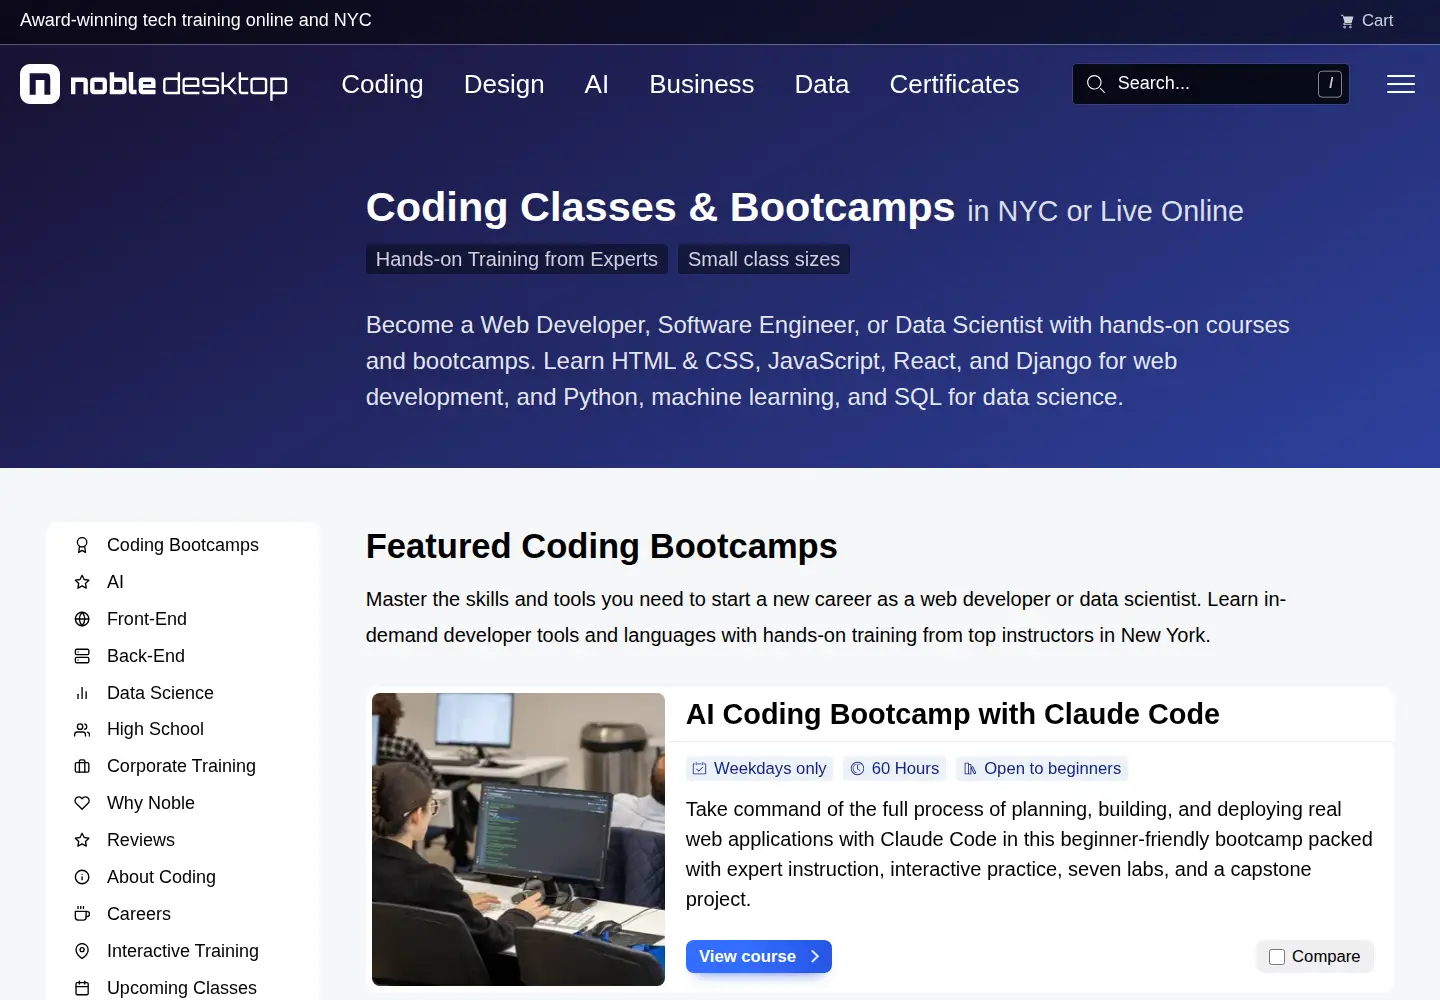Click the Noble Desktop logo
1440x1000 pixels.
[x=154, y=84]
